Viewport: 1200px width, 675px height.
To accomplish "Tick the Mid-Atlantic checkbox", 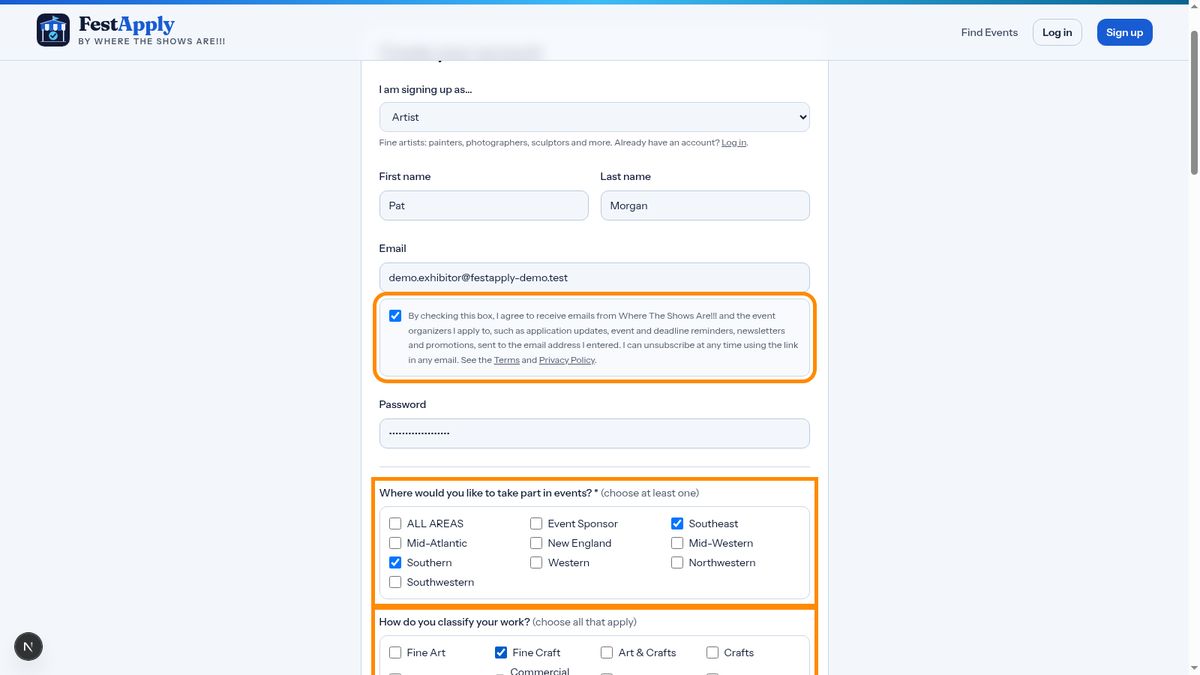I will coord(395,543).
